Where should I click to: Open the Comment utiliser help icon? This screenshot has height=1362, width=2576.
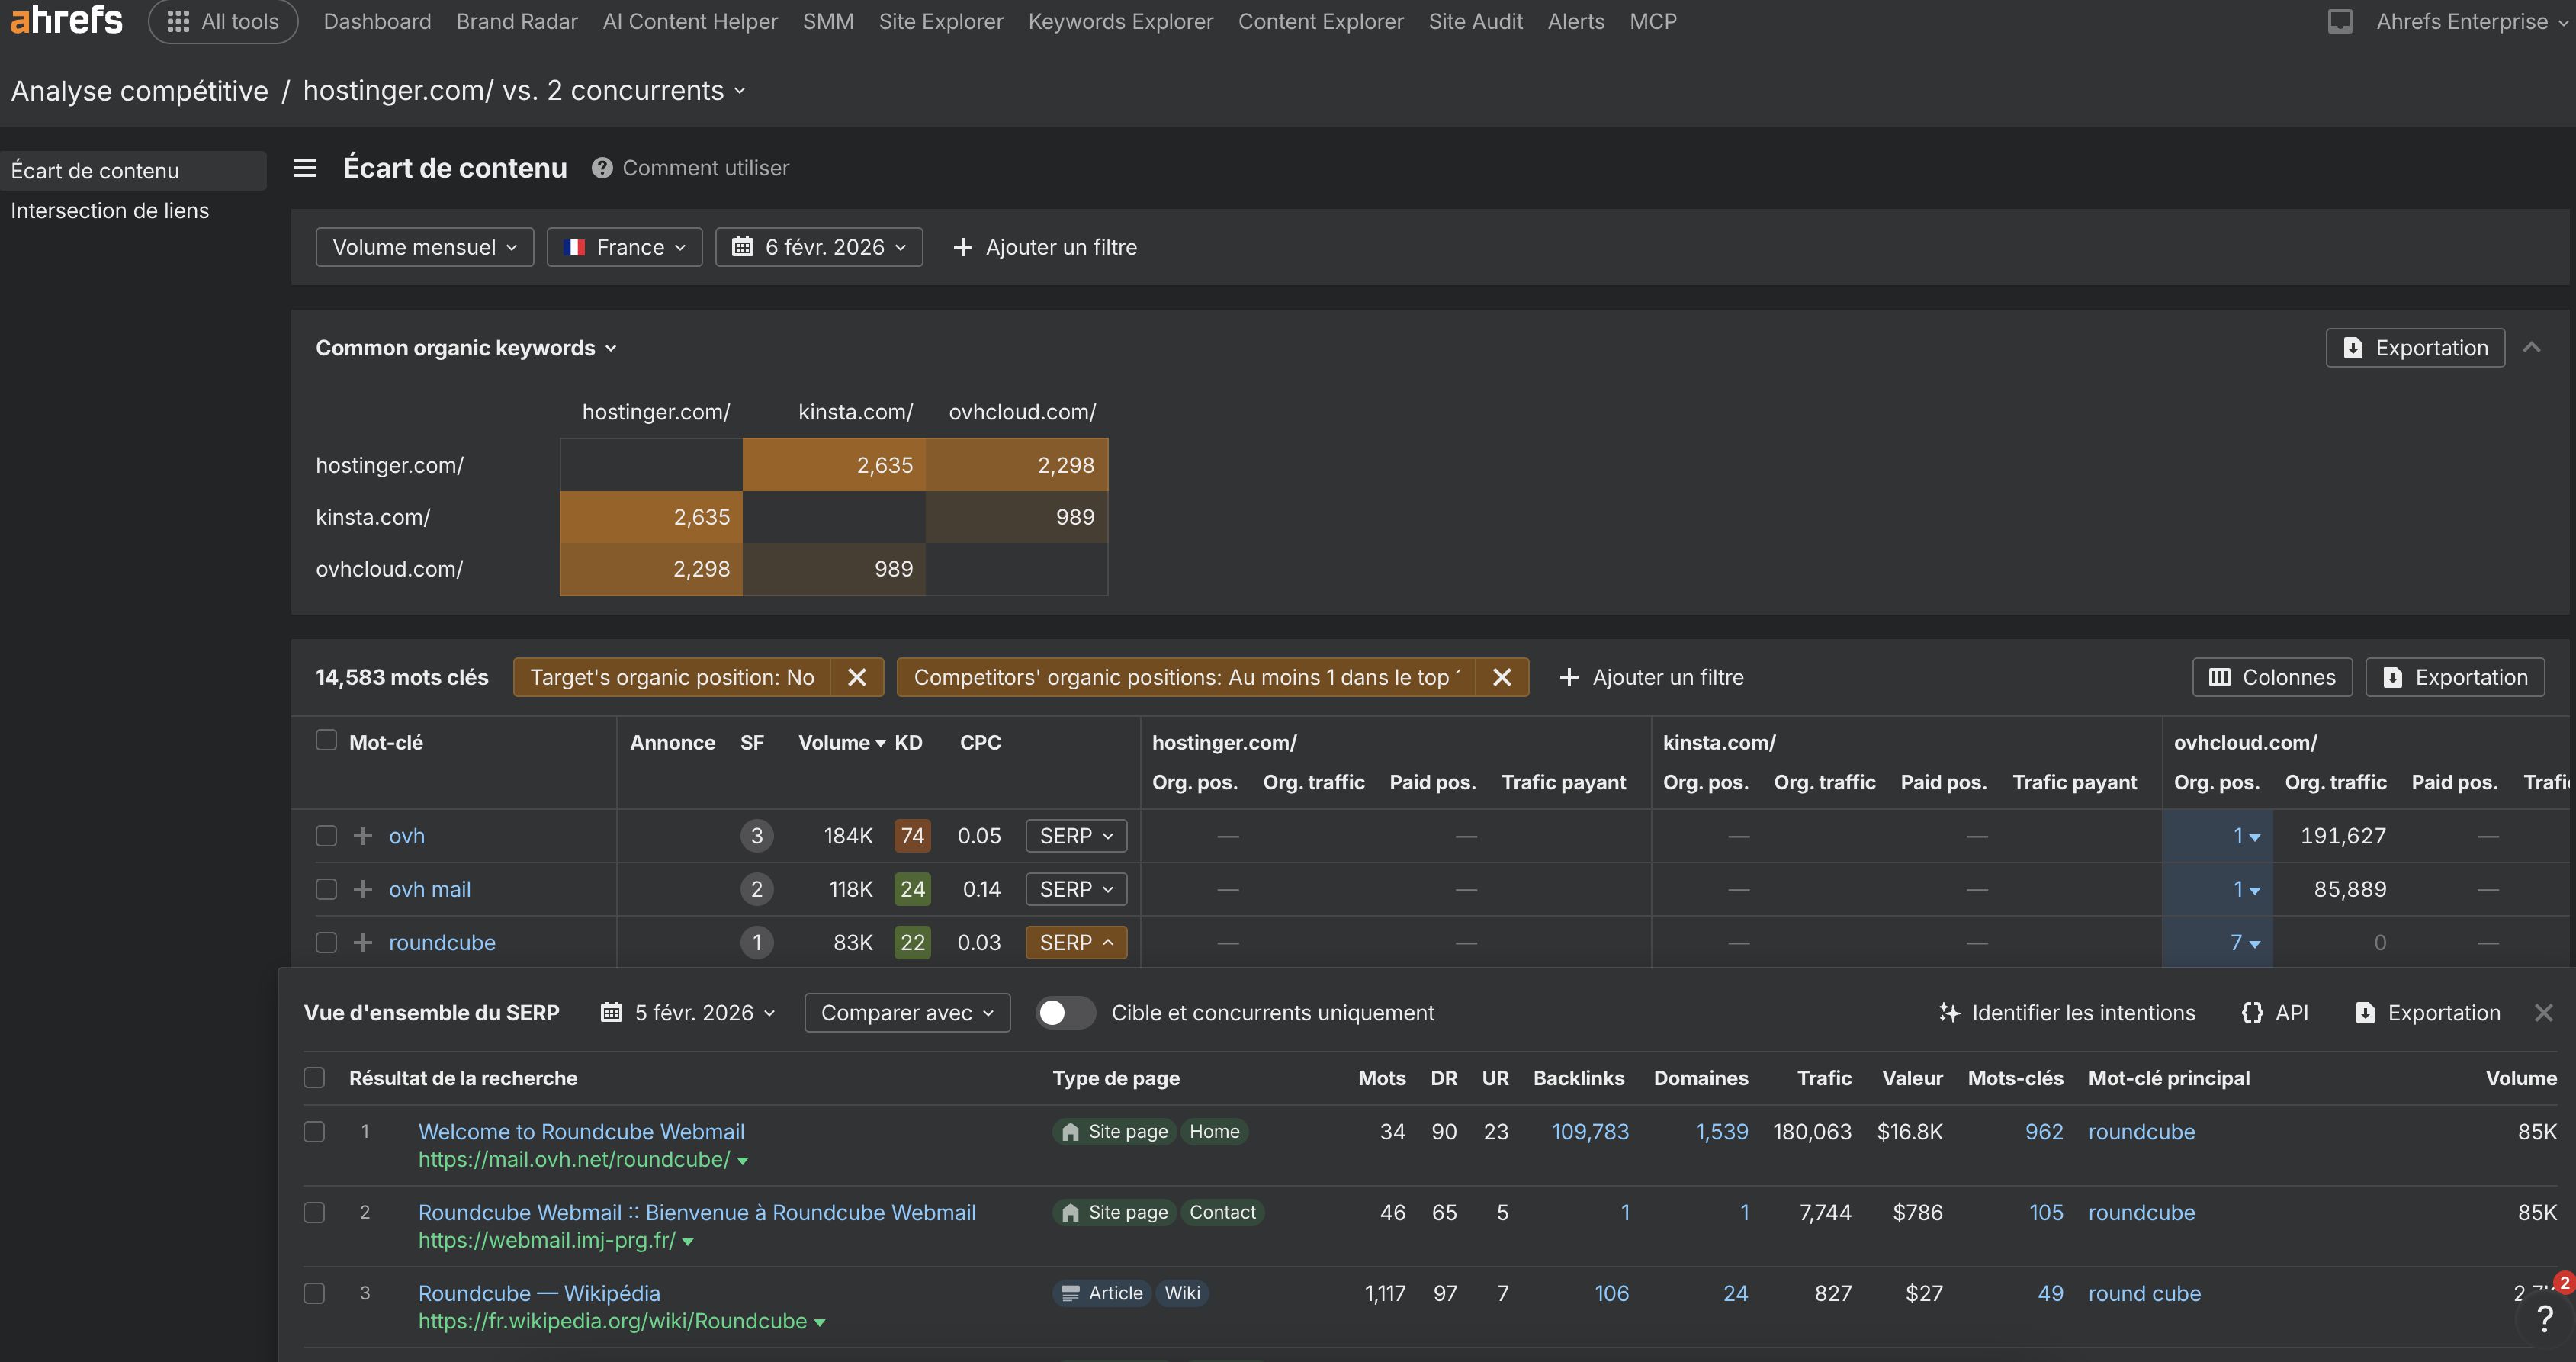tap(601, 167)
